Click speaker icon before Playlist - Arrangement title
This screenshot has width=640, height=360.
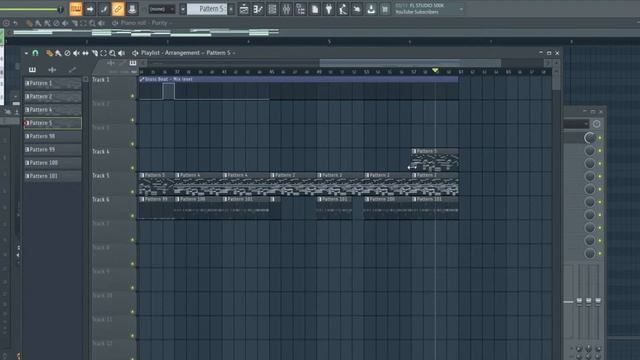pos(135,53)
